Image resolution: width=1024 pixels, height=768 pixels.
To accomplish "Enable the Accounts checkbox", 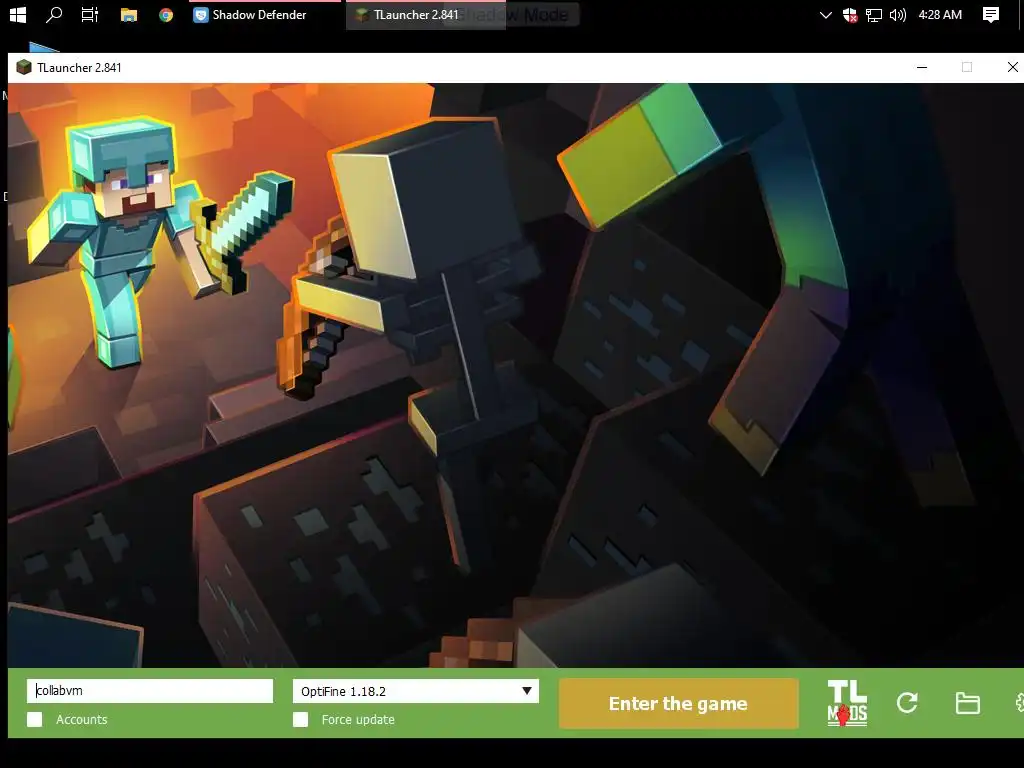I will point(35,719).
